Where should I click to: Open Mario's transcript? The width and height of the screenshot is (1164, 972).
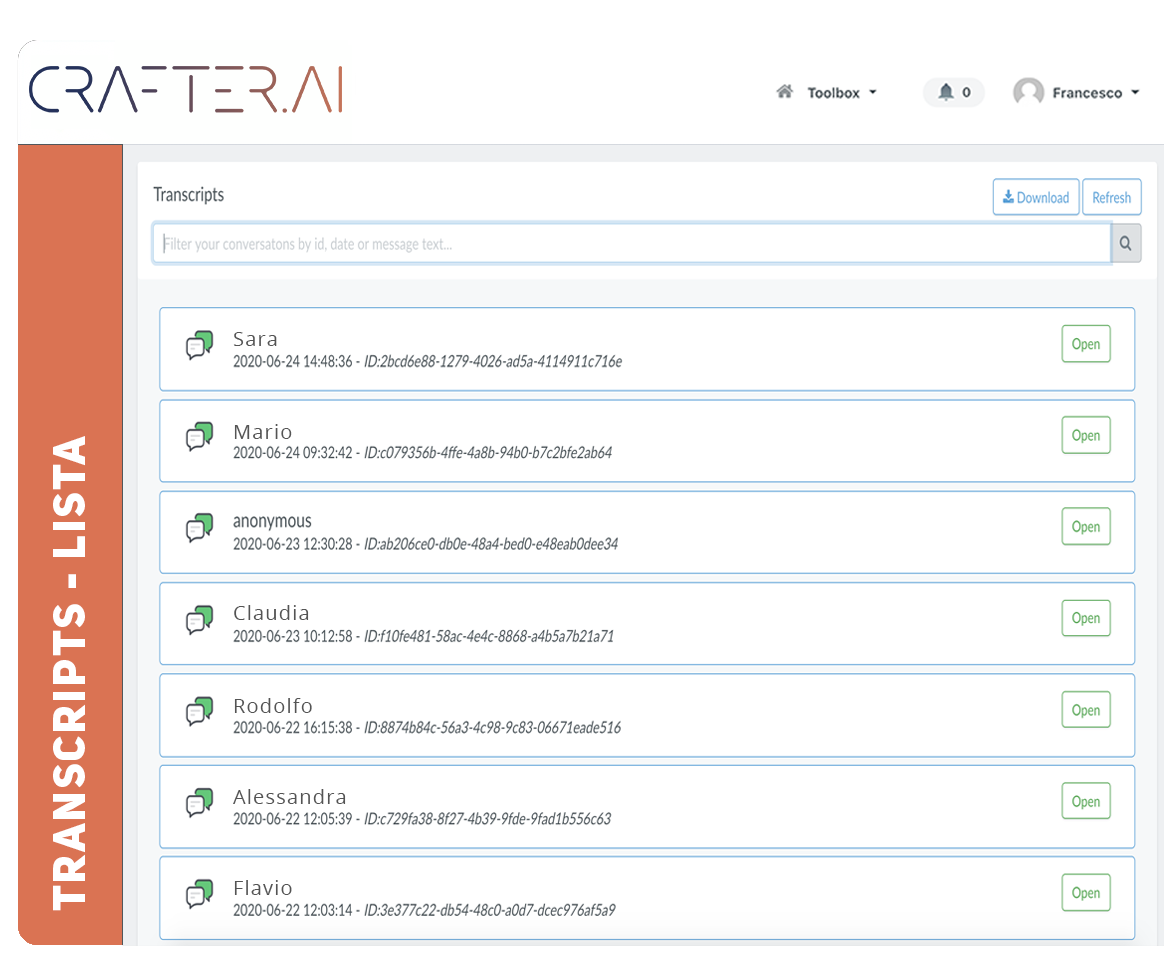pos(1086,435)
